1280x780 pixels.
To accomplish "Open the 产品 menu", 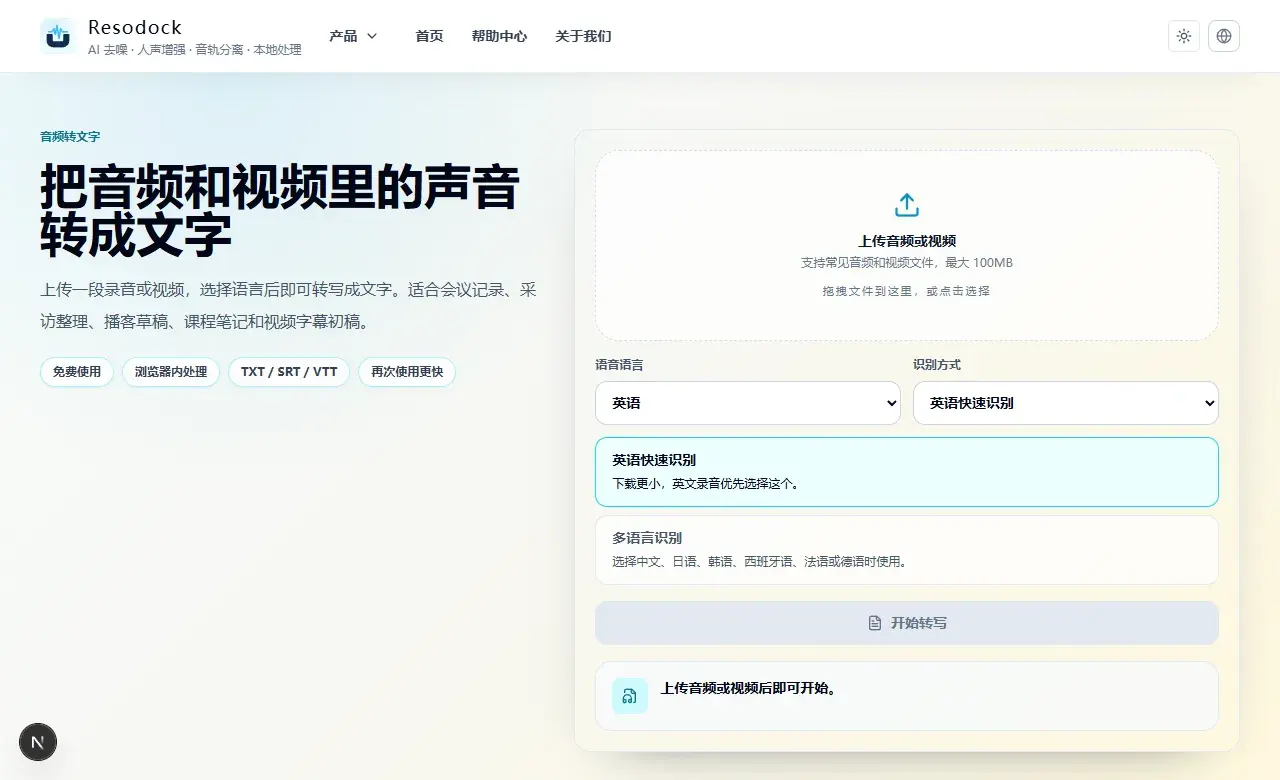I will coord(353,36).
